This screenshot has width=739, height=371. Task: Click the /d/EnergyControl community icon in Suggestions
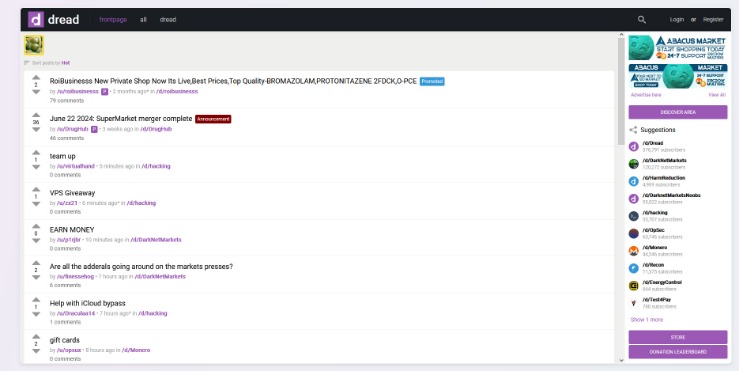pos(633,286)
